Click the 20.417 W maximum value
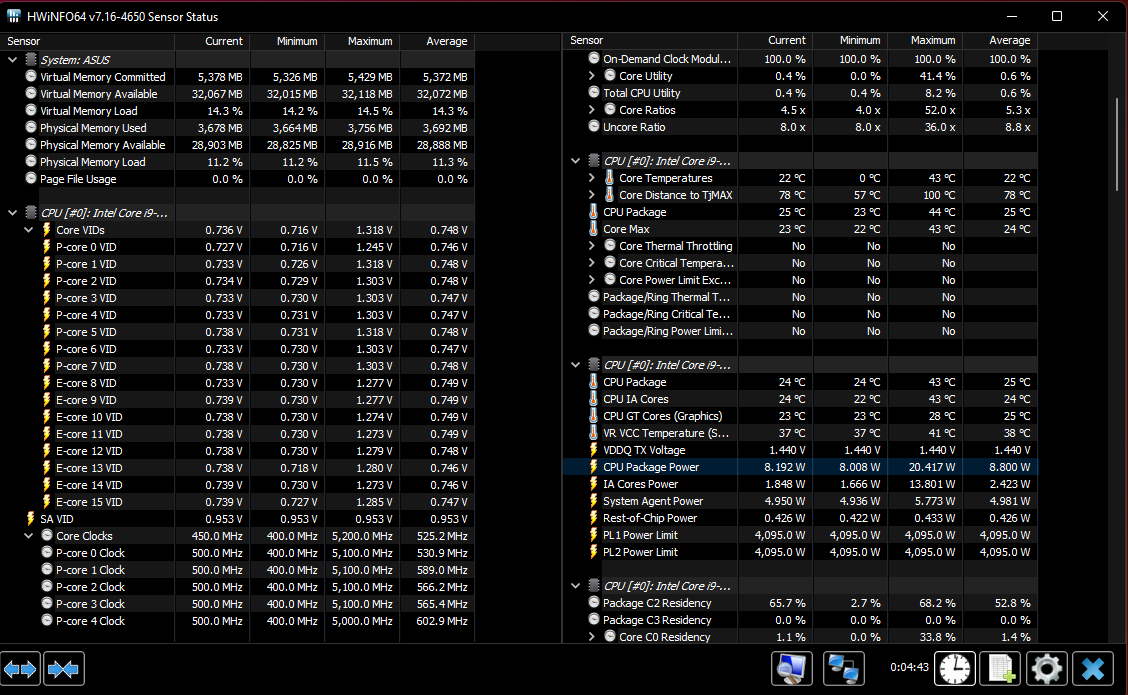1128x695 pixels. point(932,467)
